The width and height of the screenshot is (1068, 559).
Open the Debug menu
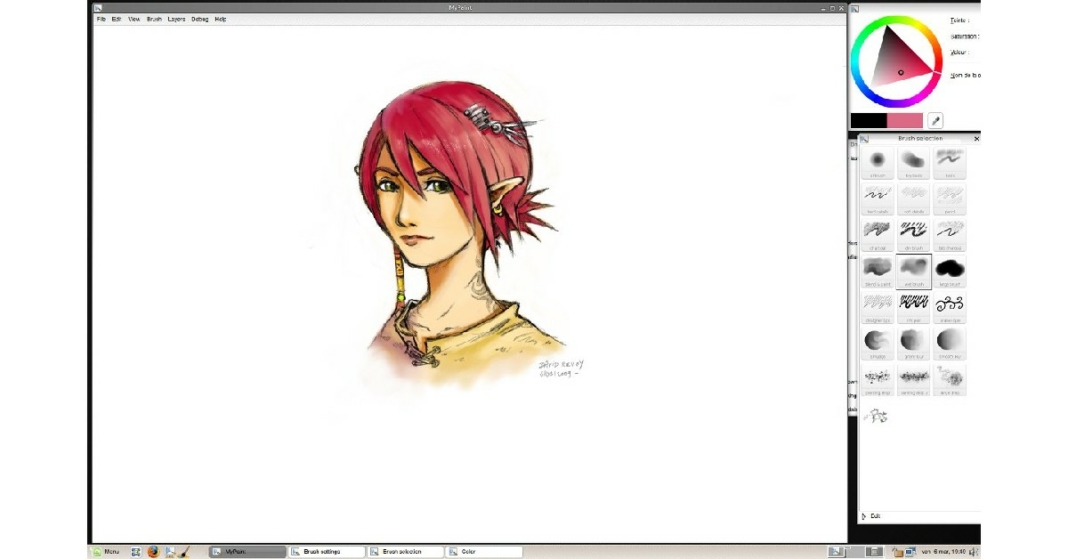[x=200, y=19]
